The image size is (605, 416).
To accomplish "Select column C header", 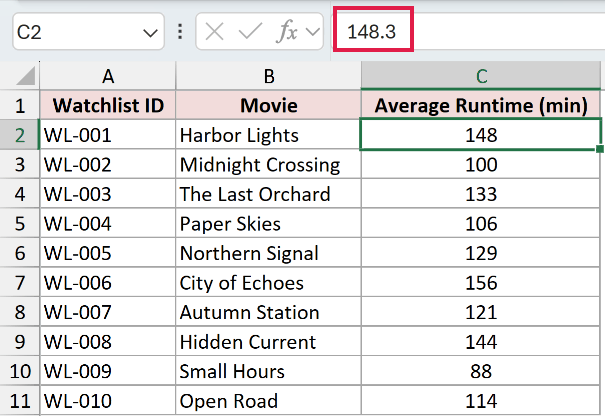I will 481,76.
